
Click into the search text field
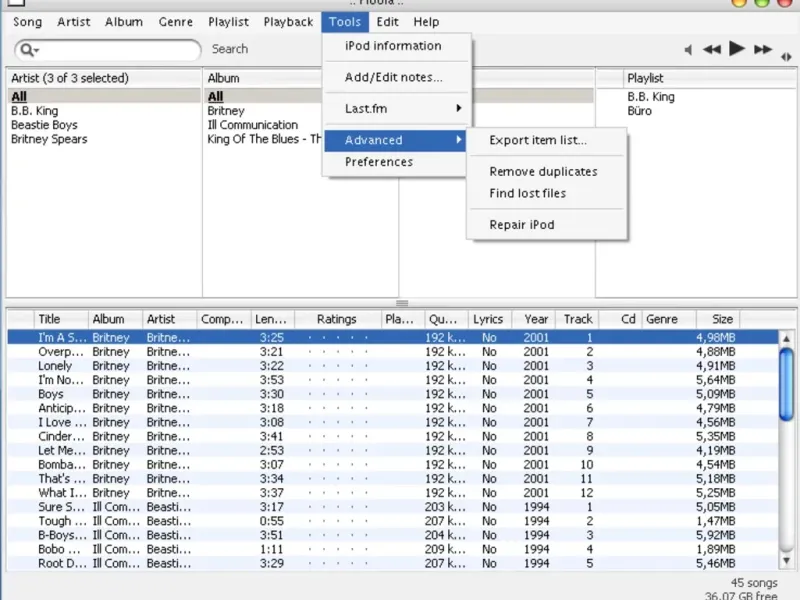118,50
